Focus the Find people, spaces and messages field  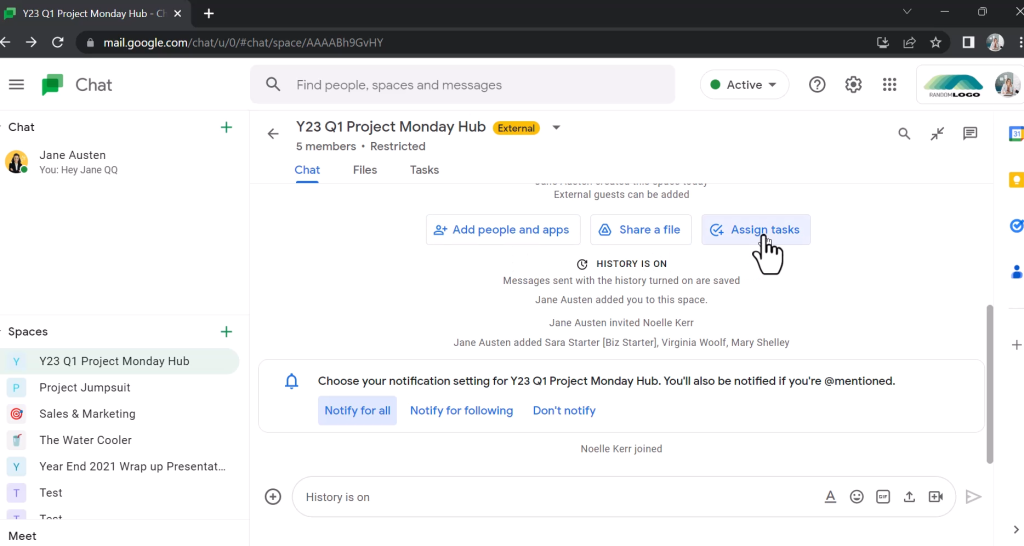[x=462, y=85]
